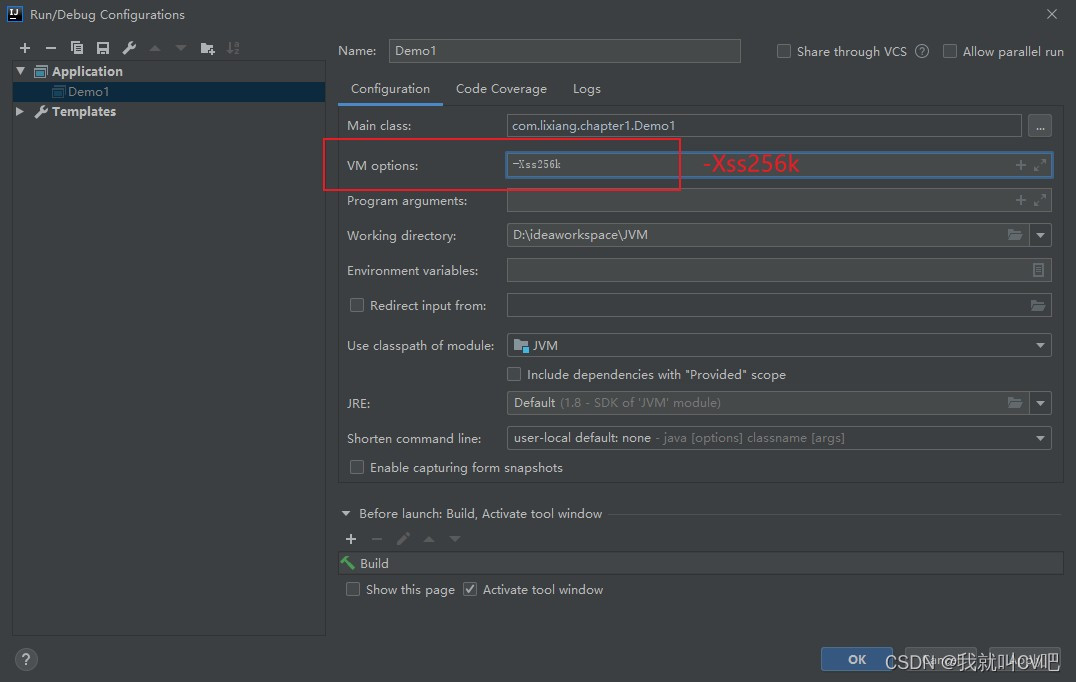Select the Build task in Before launch list
Viewport: 1076px width, 682px height.
[x=701, y=563]
